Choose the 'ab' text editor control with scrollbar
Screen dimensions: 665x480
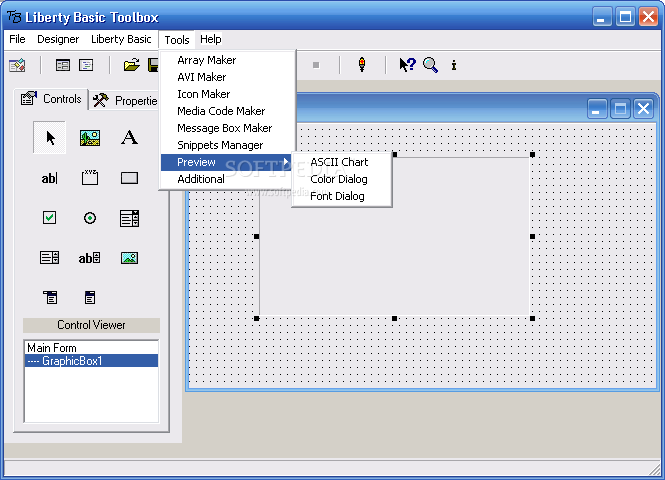pos(89,258)
